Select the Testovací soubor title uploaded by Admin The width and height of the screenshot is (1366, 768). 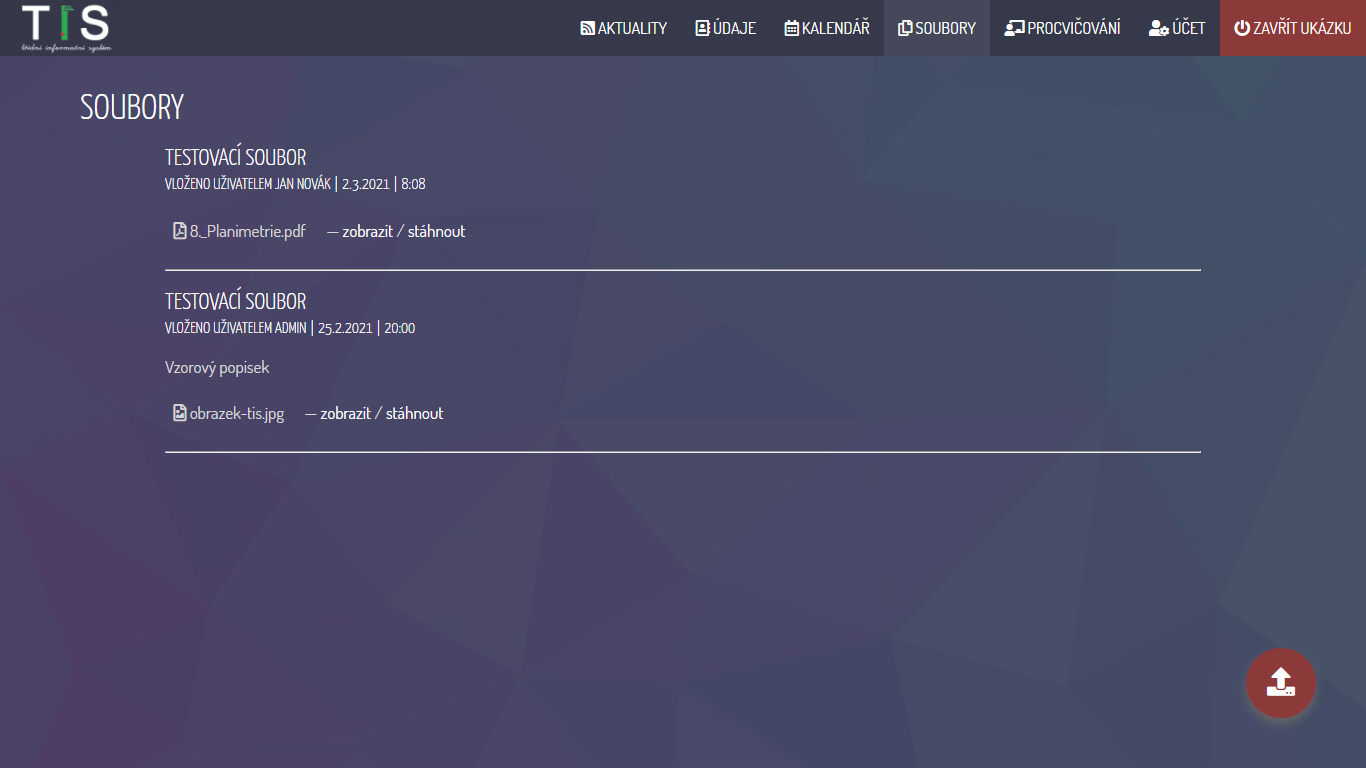[x=235, y=301]
